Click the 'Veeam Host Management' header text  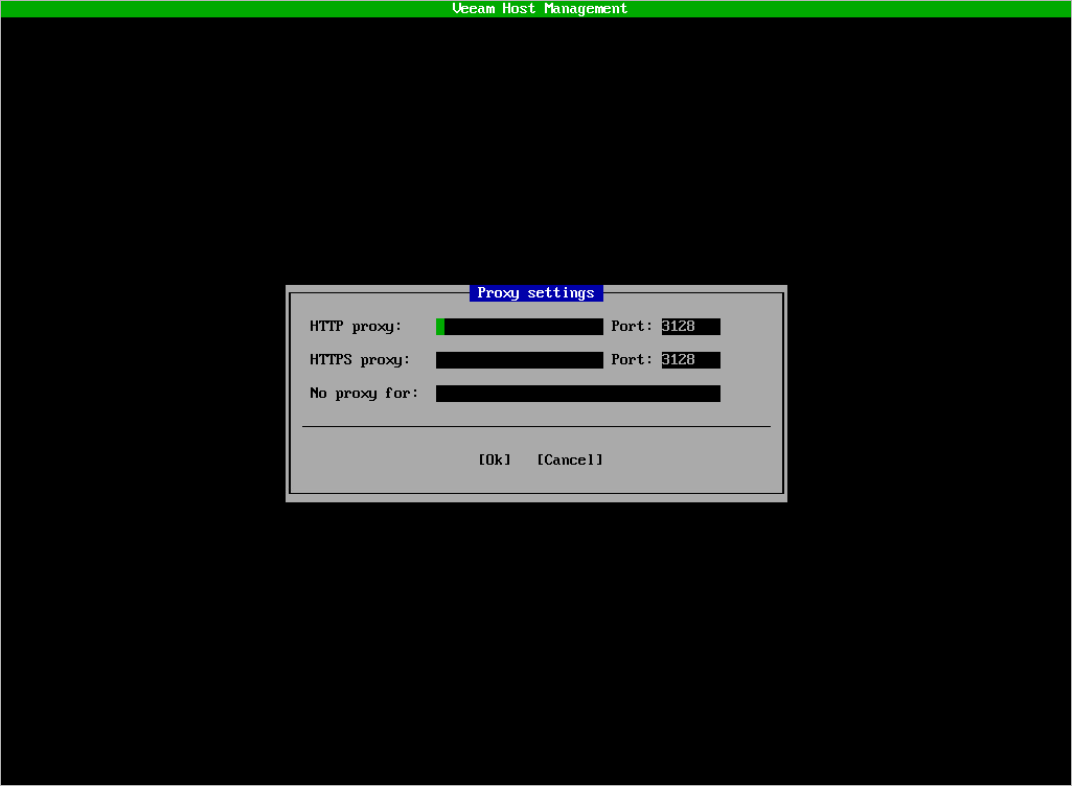[x=539, y=9]
